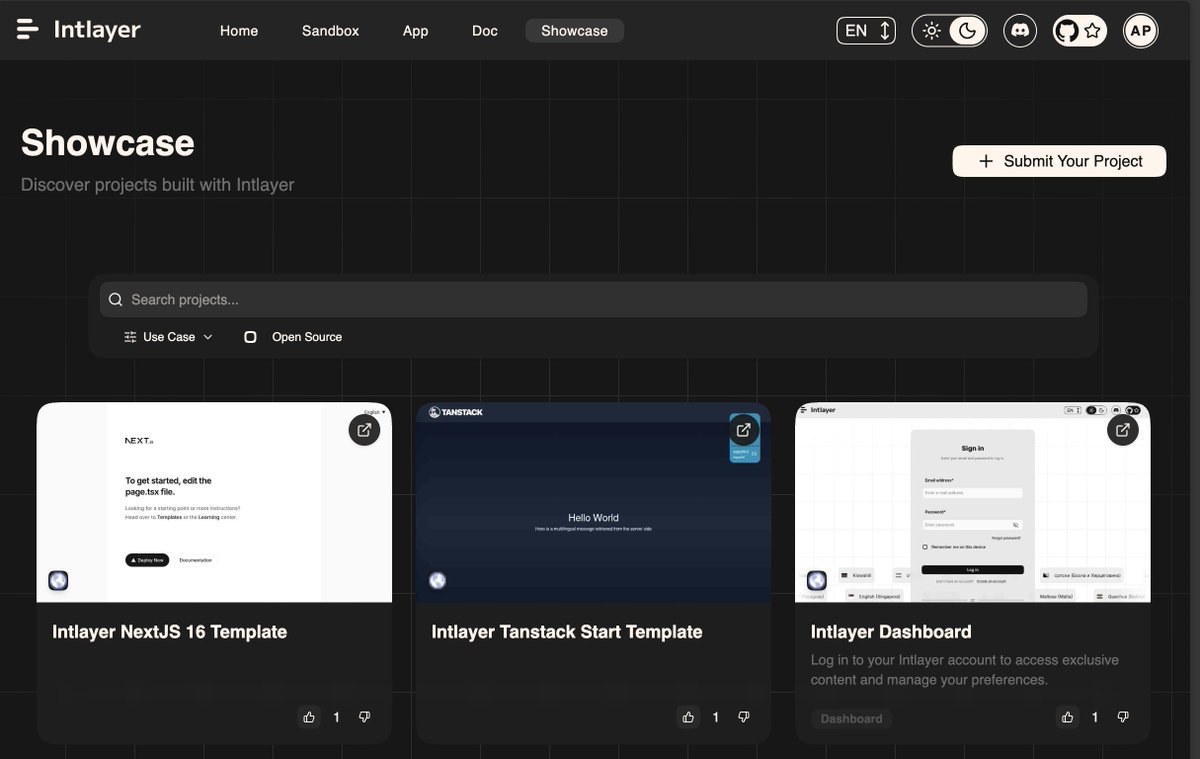
Task: Switch to dark mode moon icon
Action: point(967,31)
